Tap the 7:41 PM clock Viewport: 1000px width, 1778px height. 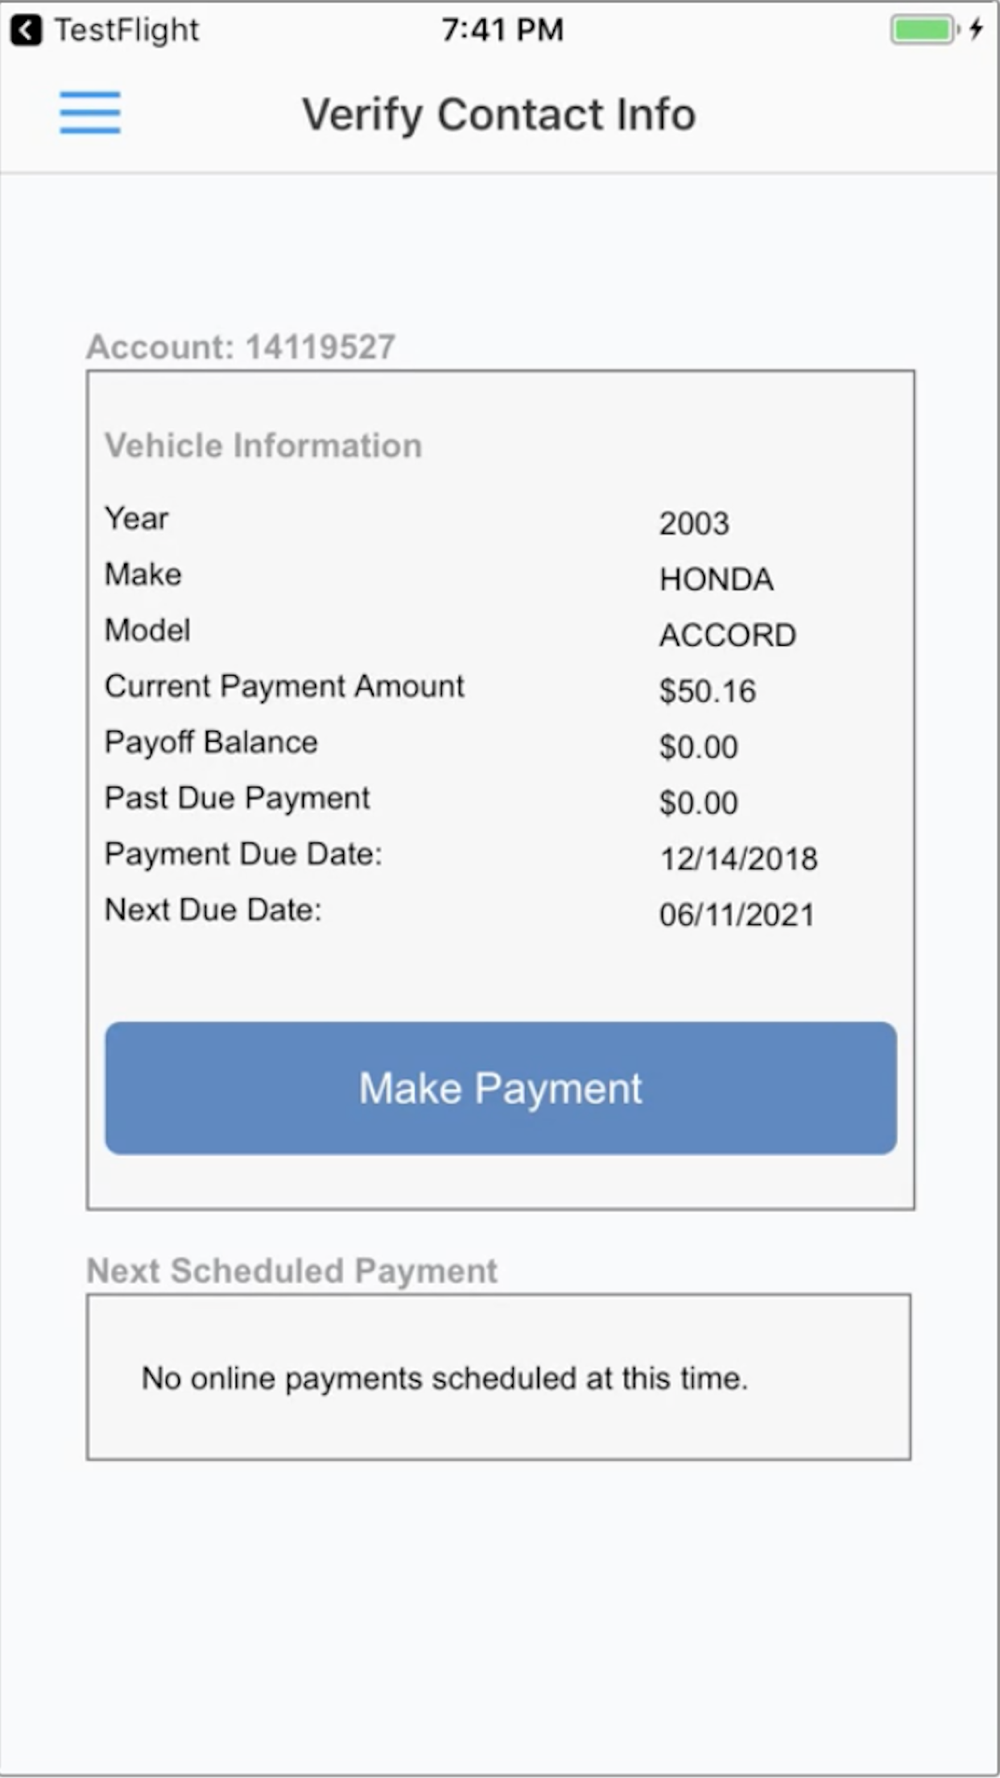502,30
